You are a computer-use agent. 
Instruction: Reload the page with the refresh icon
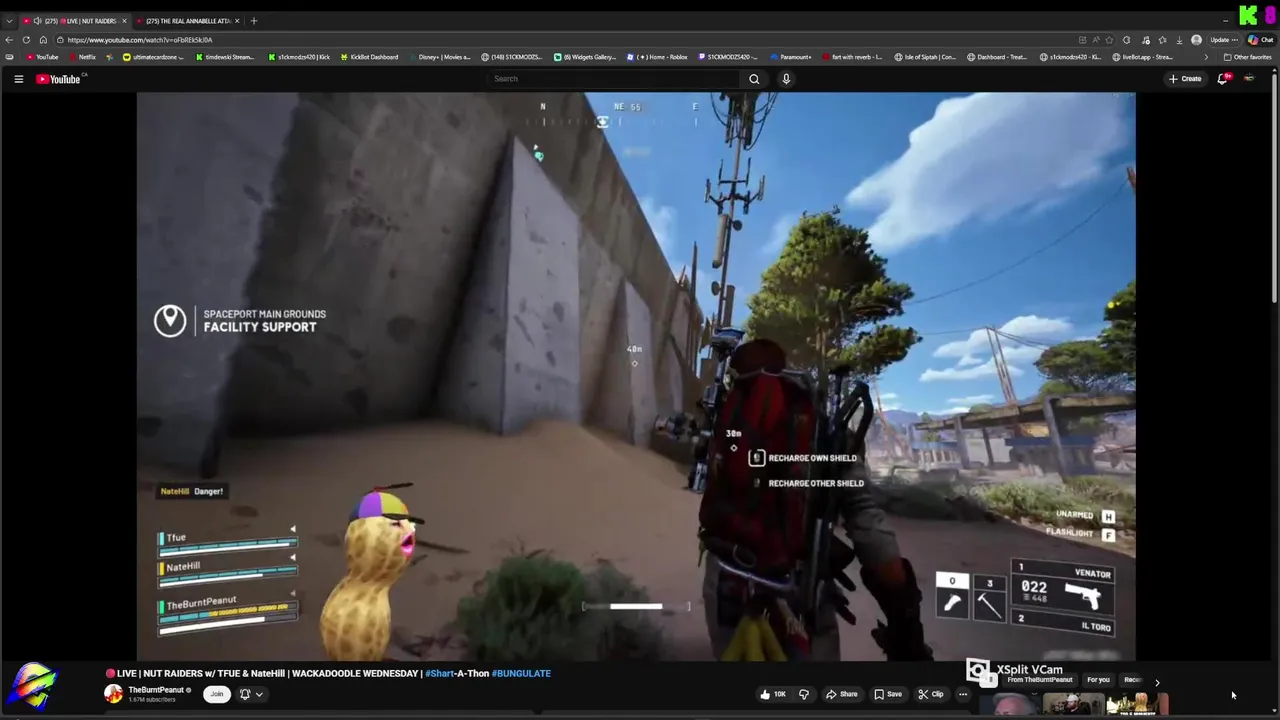(x=27, y=40)
